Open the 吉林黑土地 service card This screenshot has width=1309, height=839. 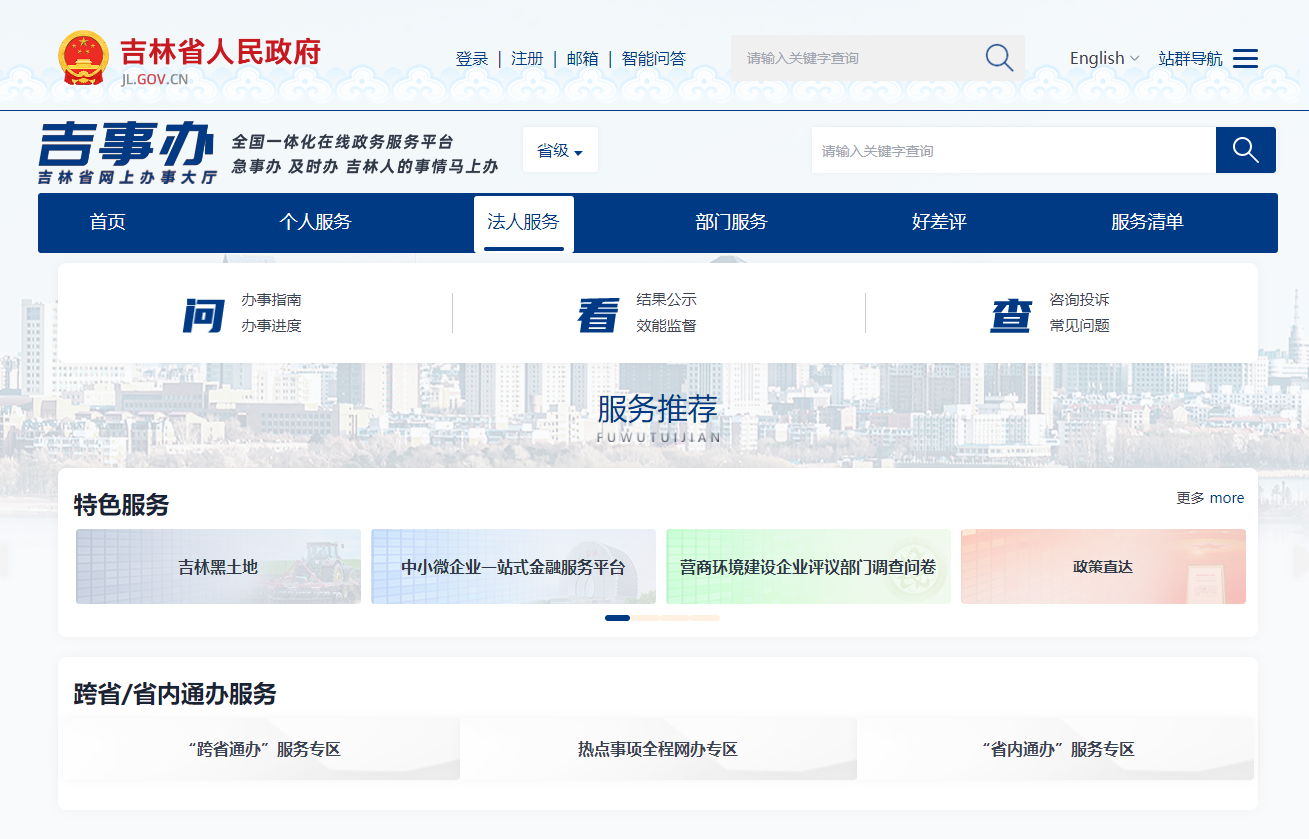(x=218, y=567)
